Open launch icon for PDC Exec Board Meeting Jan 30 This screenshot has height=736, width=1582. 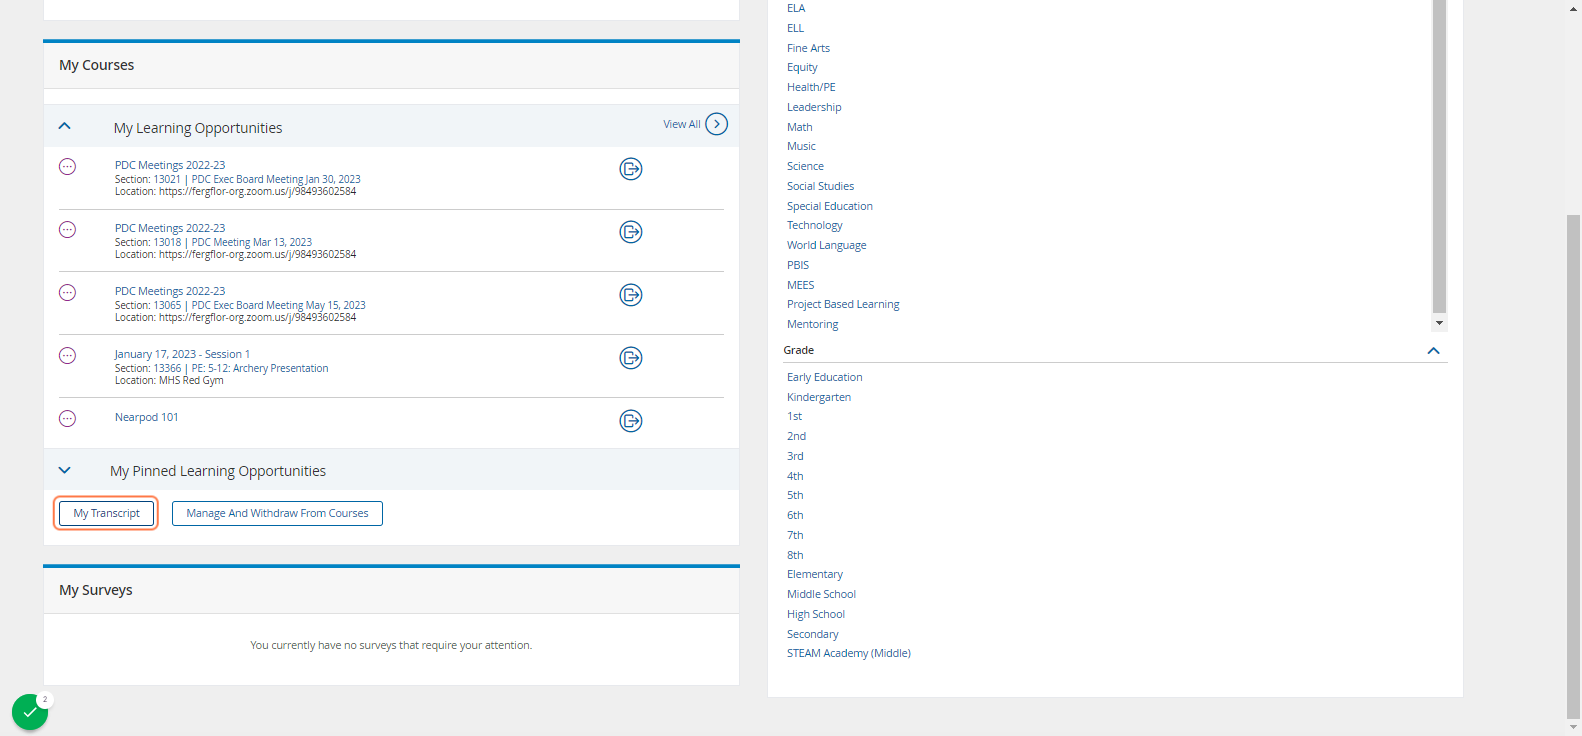pyautogui.click(x=631, y=169)
